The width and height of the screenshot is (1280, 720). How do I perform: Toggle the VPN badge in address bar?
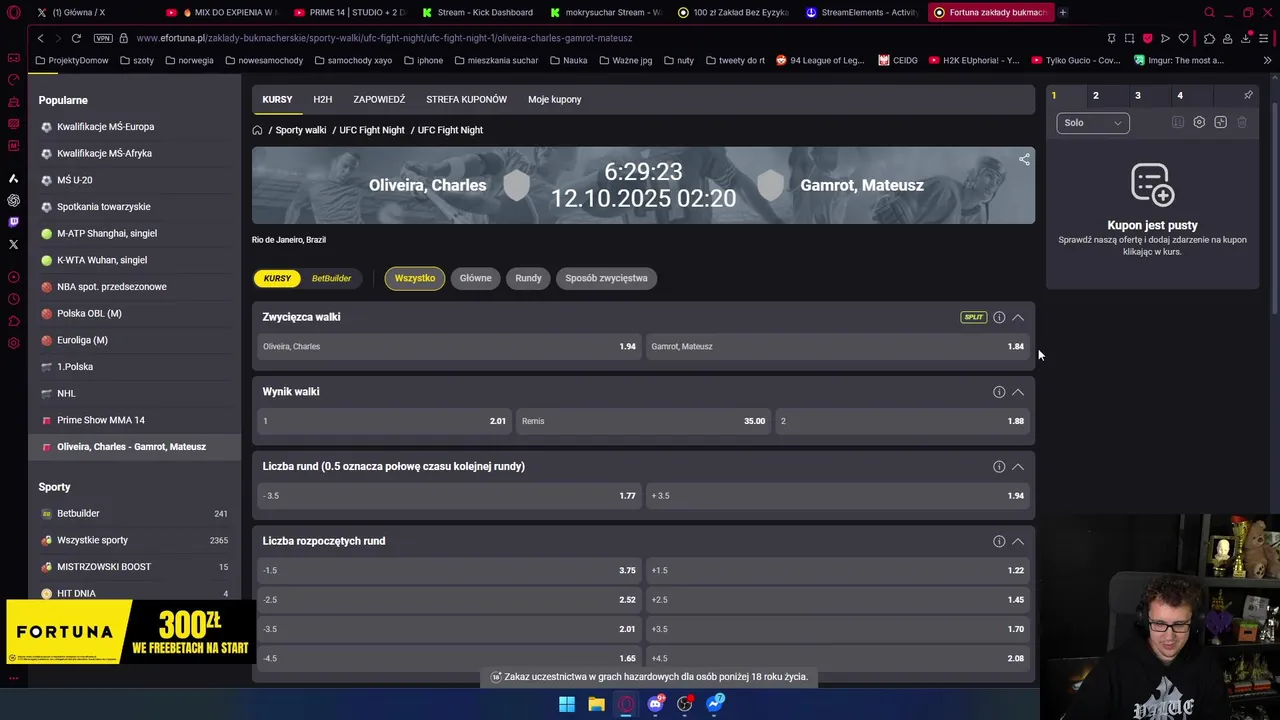coord(103,38)
